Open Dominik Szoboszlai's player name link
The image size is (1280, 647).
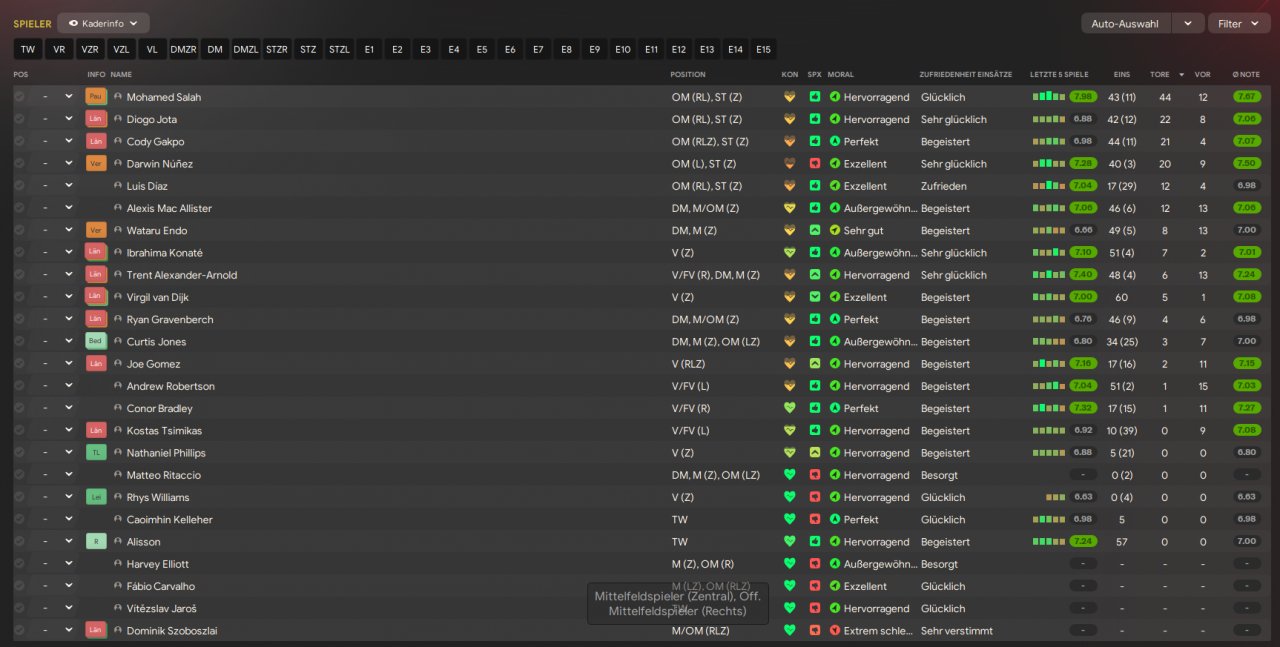point(174,631)
